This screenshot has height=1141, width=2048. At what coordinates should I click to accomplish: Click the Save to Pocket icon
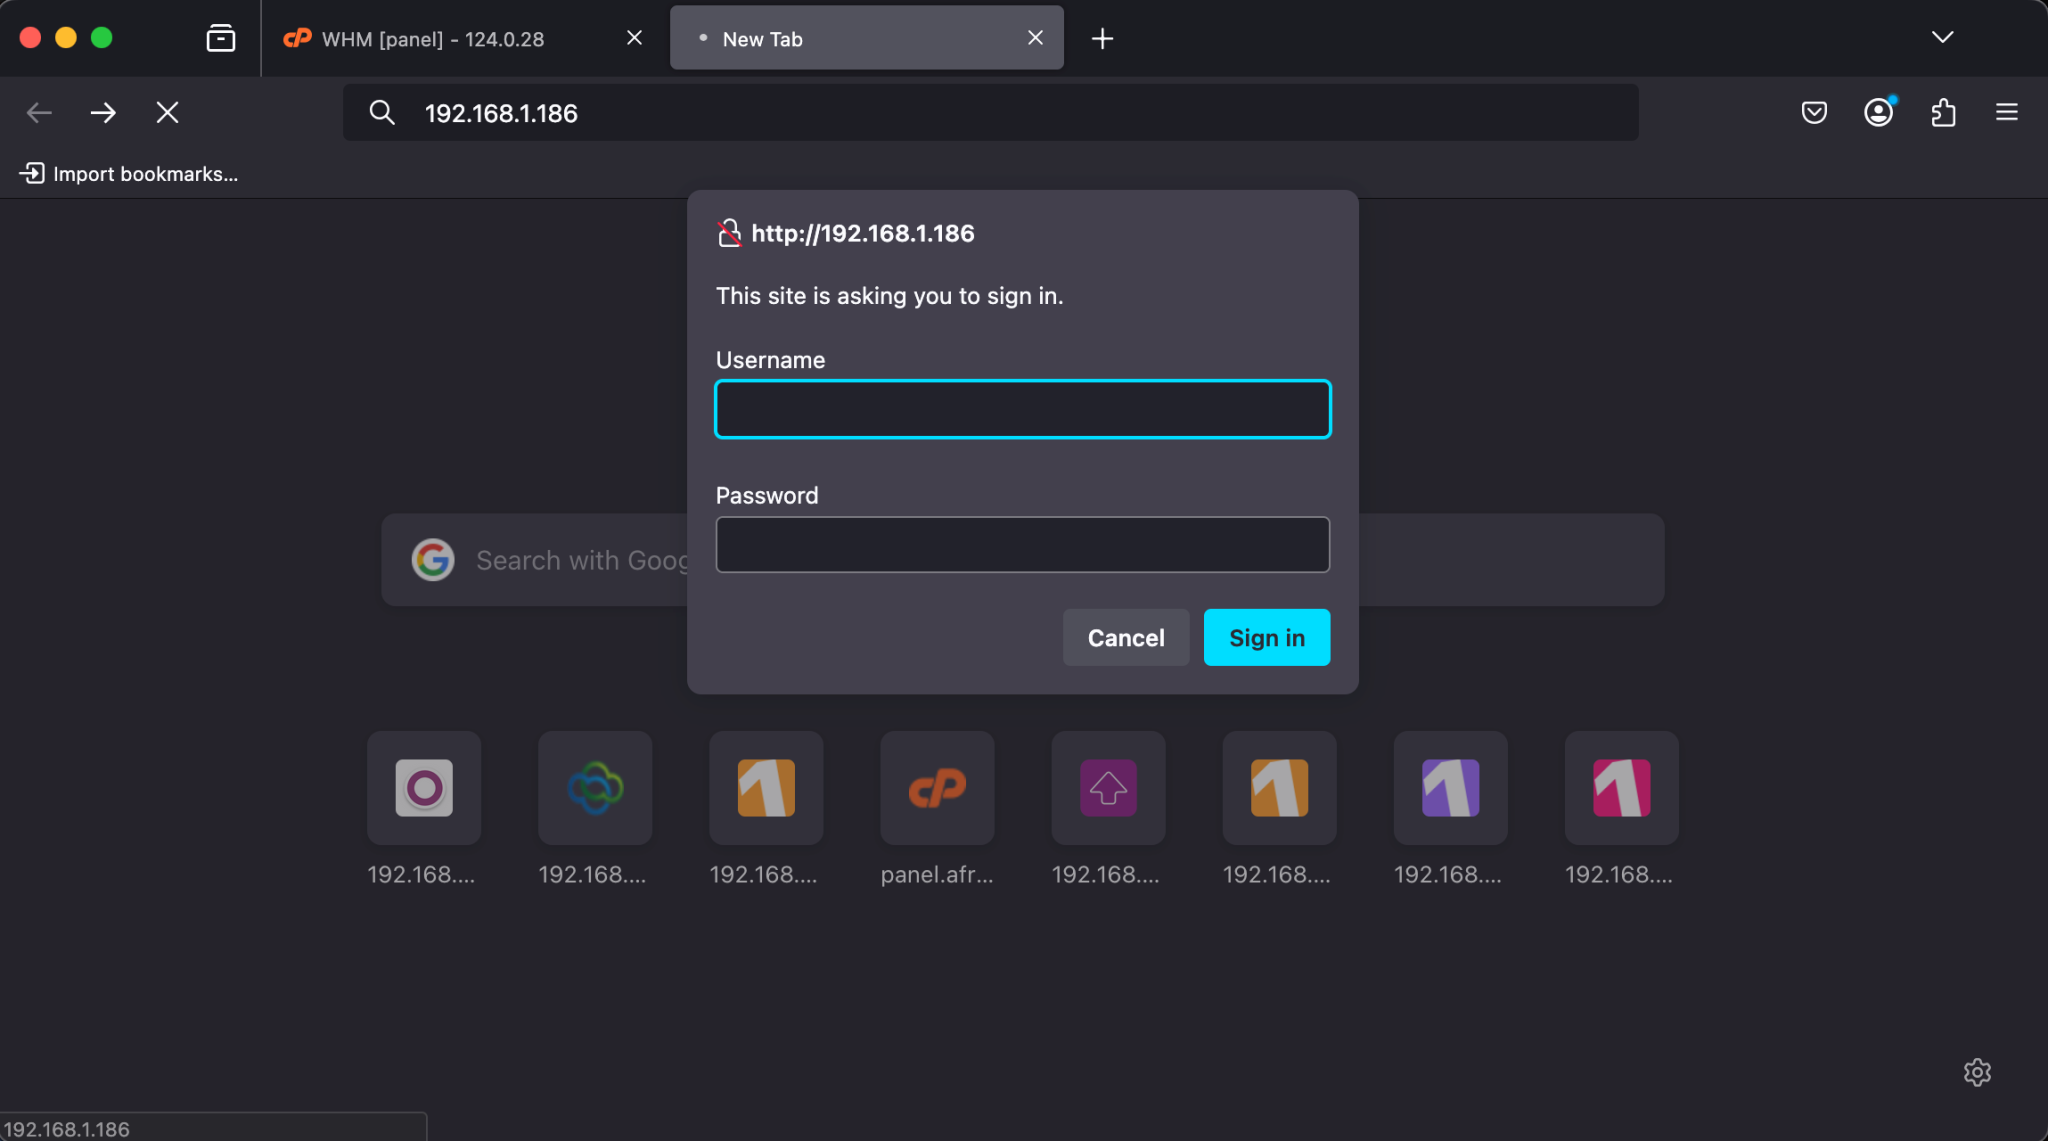pos(1813,112)
